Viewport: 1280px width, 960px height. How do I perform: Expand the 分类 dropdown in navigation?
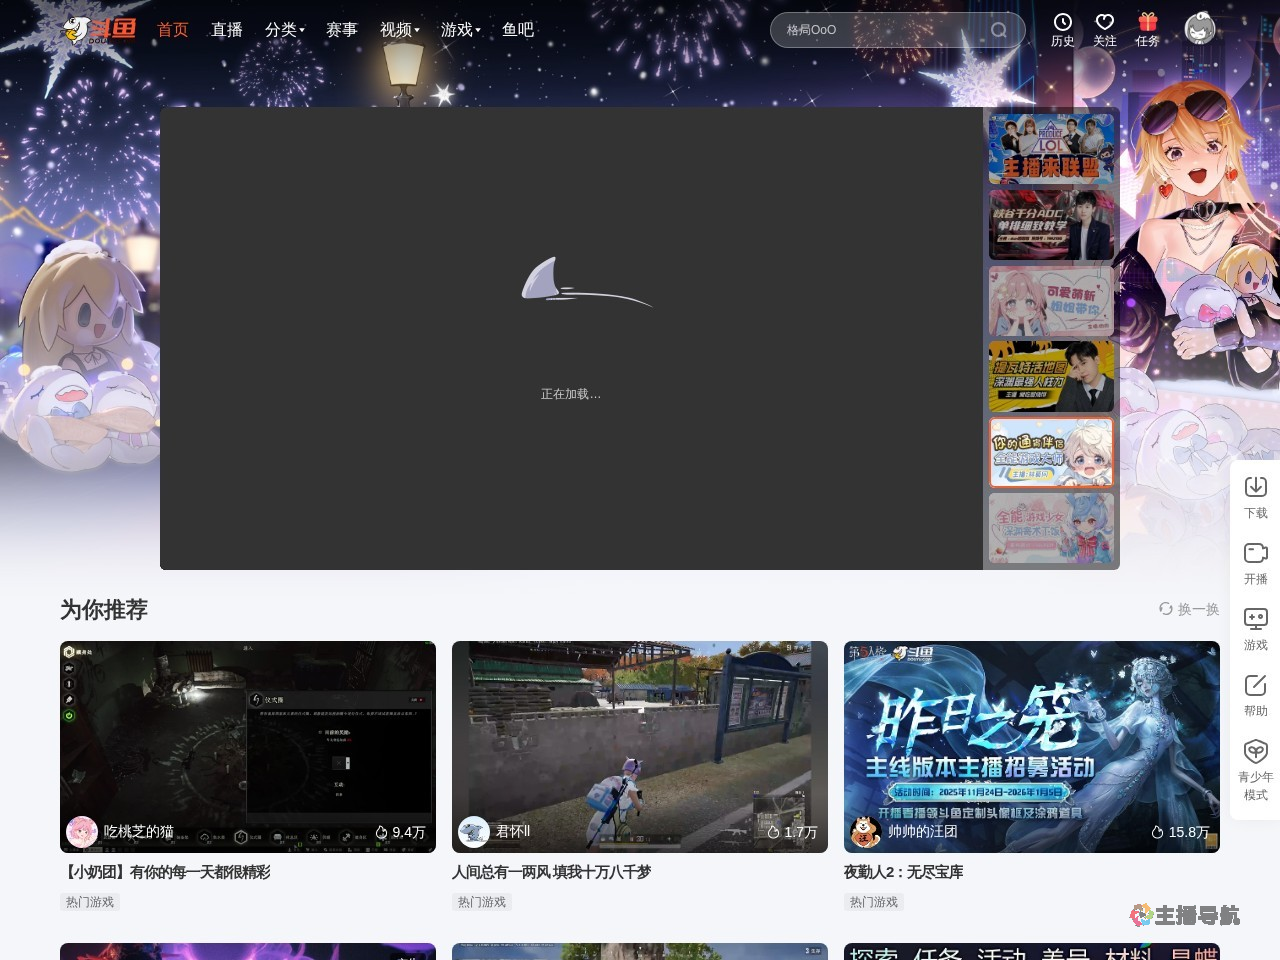pyautogui.click(x=283, y=29)
